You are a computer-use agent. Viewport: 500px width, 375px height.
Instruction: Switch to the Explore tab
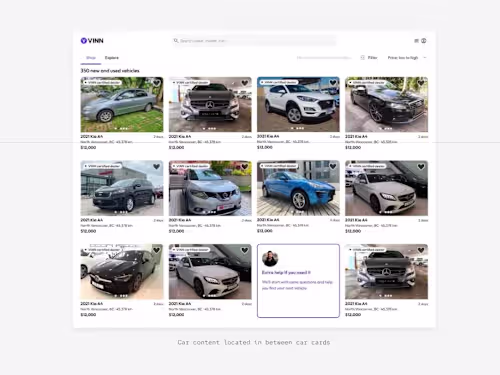112,58
